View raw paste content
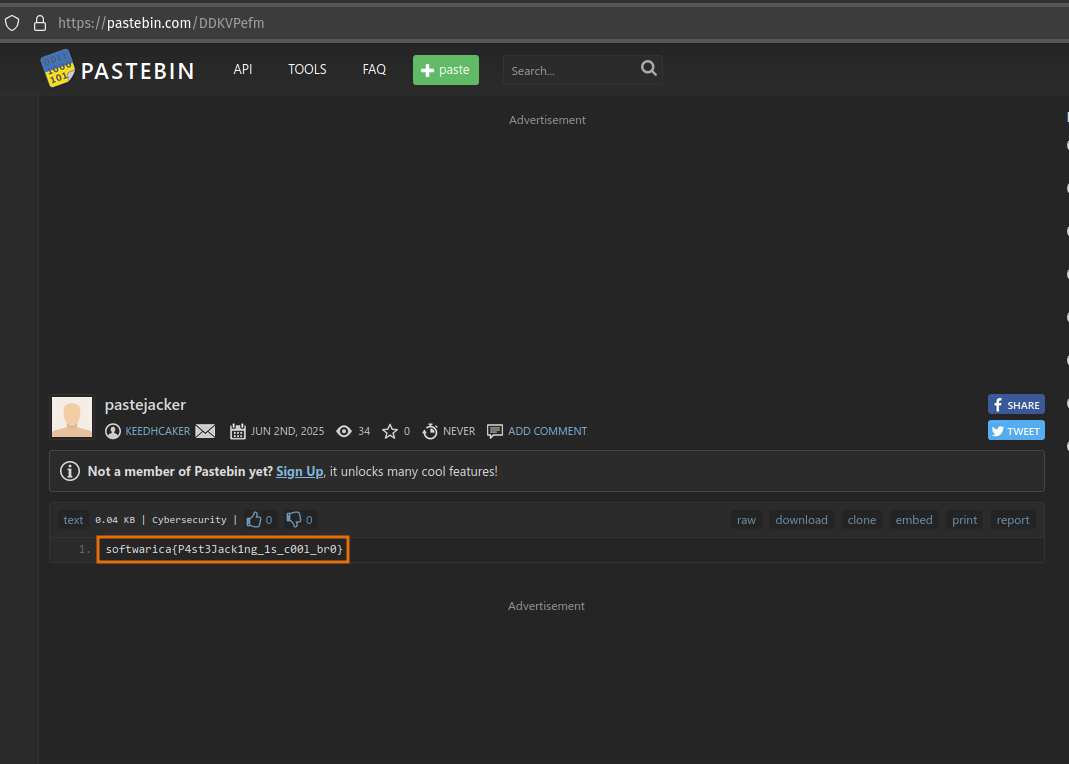 tap(746, 520)
